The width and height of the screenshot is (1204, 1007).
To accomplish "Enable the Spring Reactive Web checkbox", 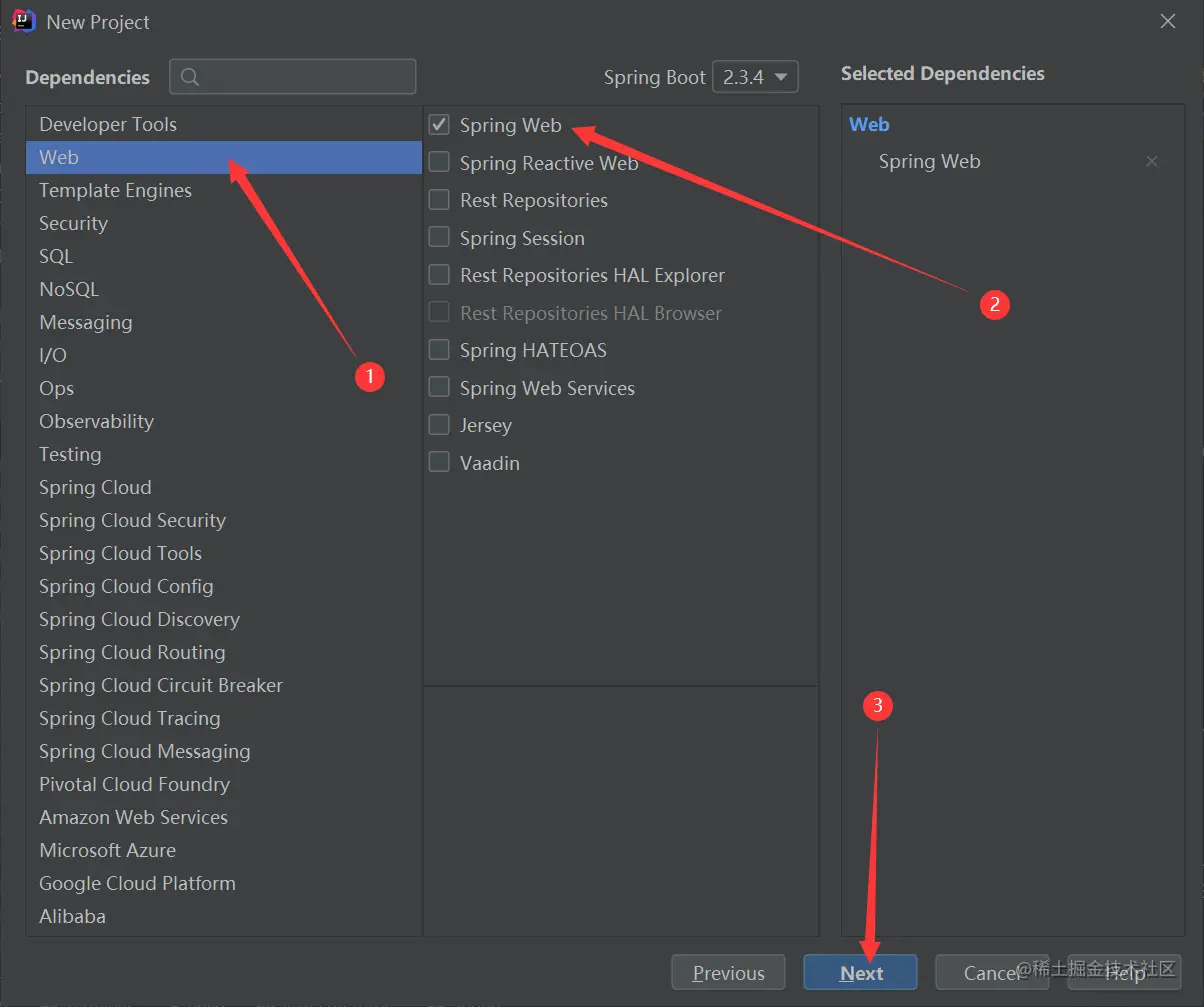I will (439, 163).
